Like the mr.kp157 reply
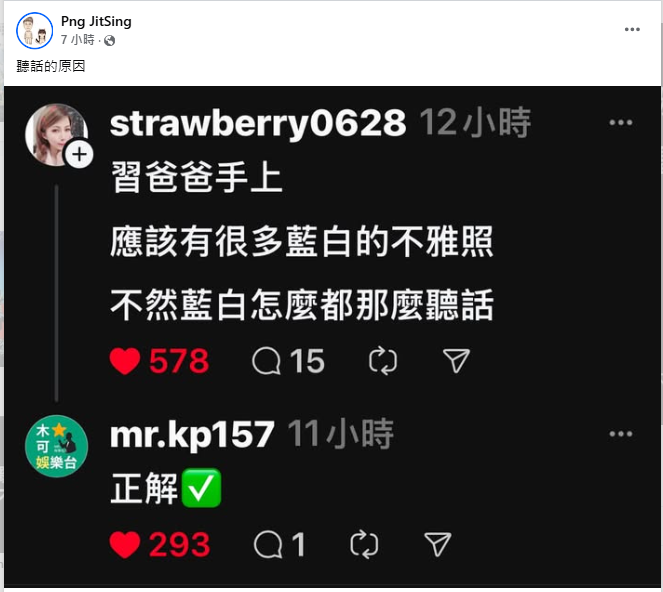663x592 pixels. pyautogui.click(x=125, y=545)
